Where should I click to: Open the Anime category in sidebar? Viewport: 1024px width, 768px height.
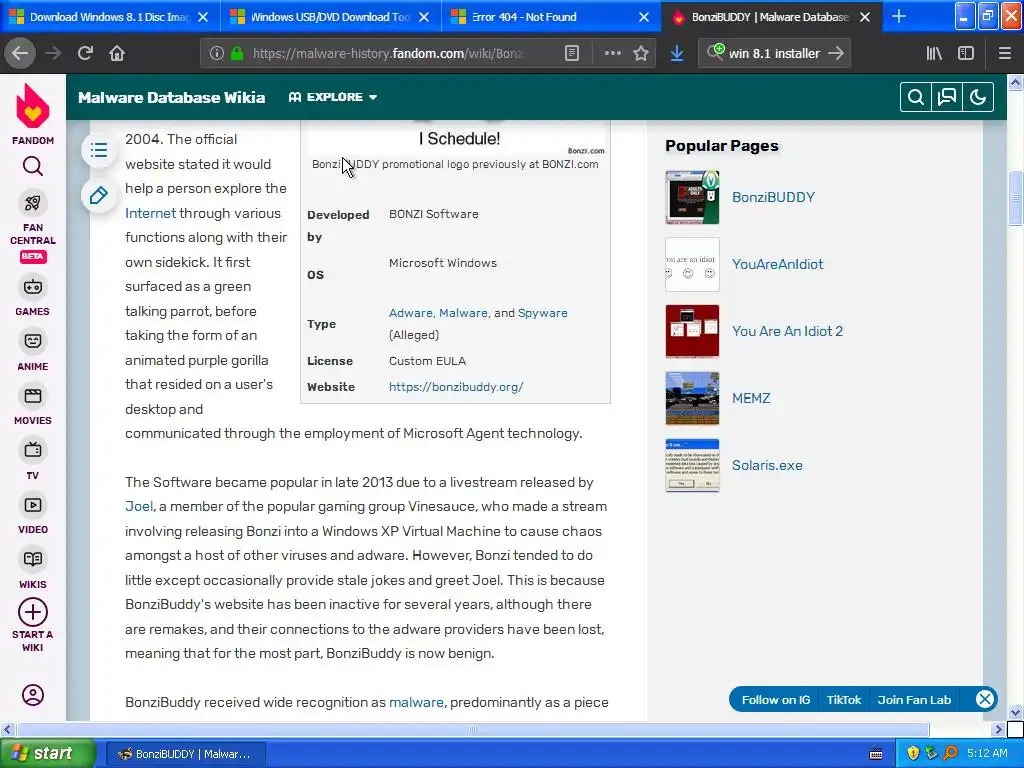pyautogui.click(x=33, y=351)
